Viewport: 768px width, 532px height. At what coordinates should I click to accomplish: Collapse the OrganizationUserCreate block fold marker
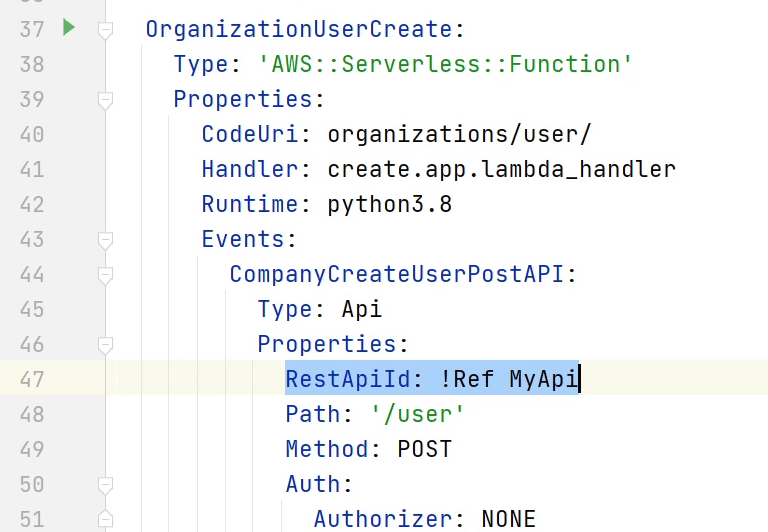pyautogui.click(x=105, y=30)
